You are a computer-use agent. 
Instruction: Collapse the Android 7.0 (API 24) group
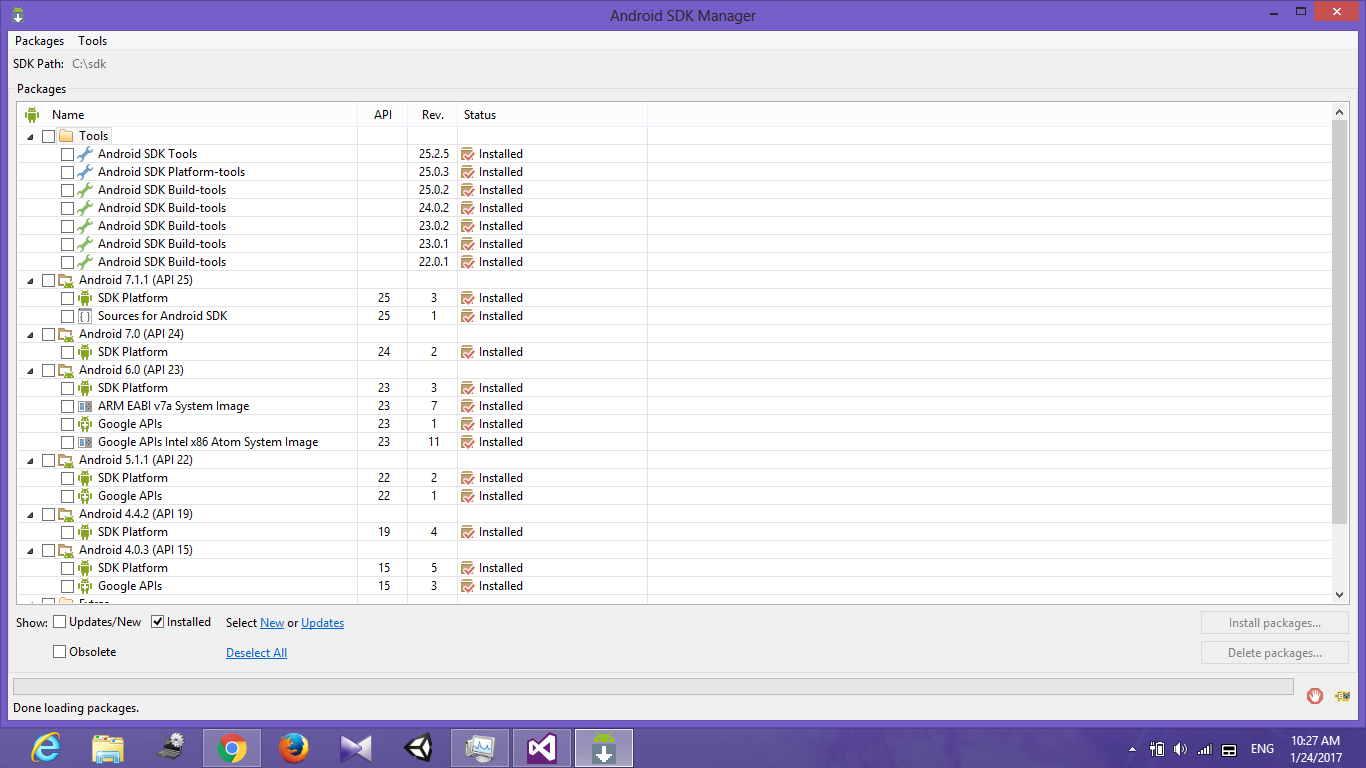30,335
